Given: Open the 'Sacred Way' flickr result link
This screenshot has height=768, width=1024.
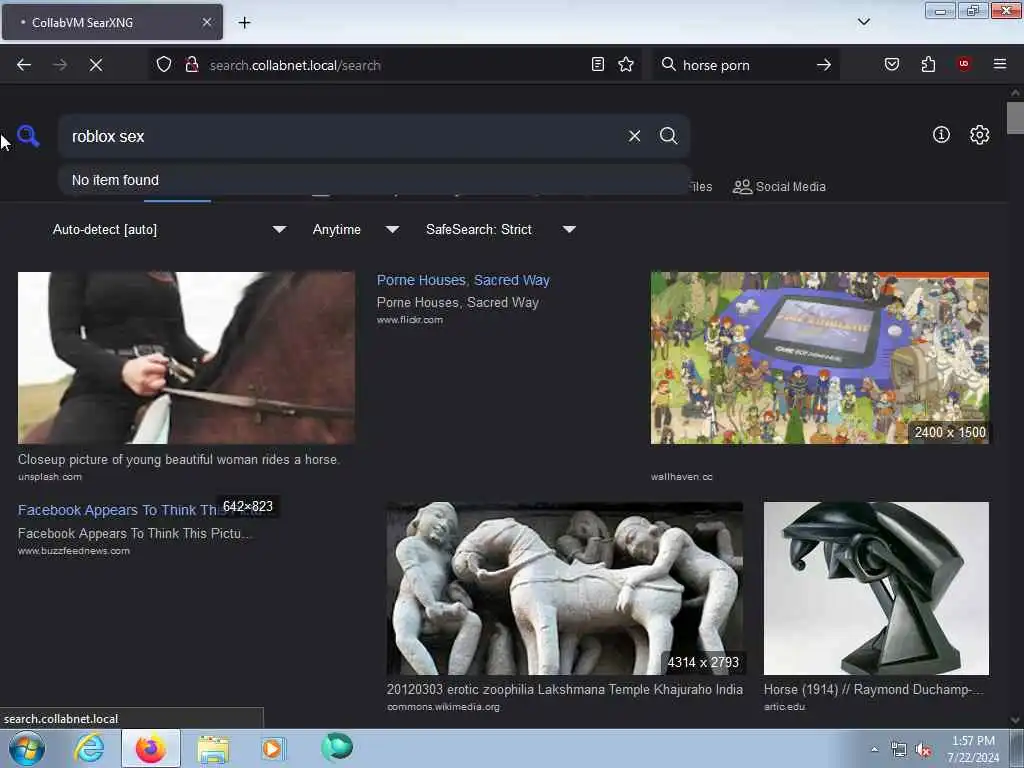Looking at the screenshot, I should tap(463, 280).
